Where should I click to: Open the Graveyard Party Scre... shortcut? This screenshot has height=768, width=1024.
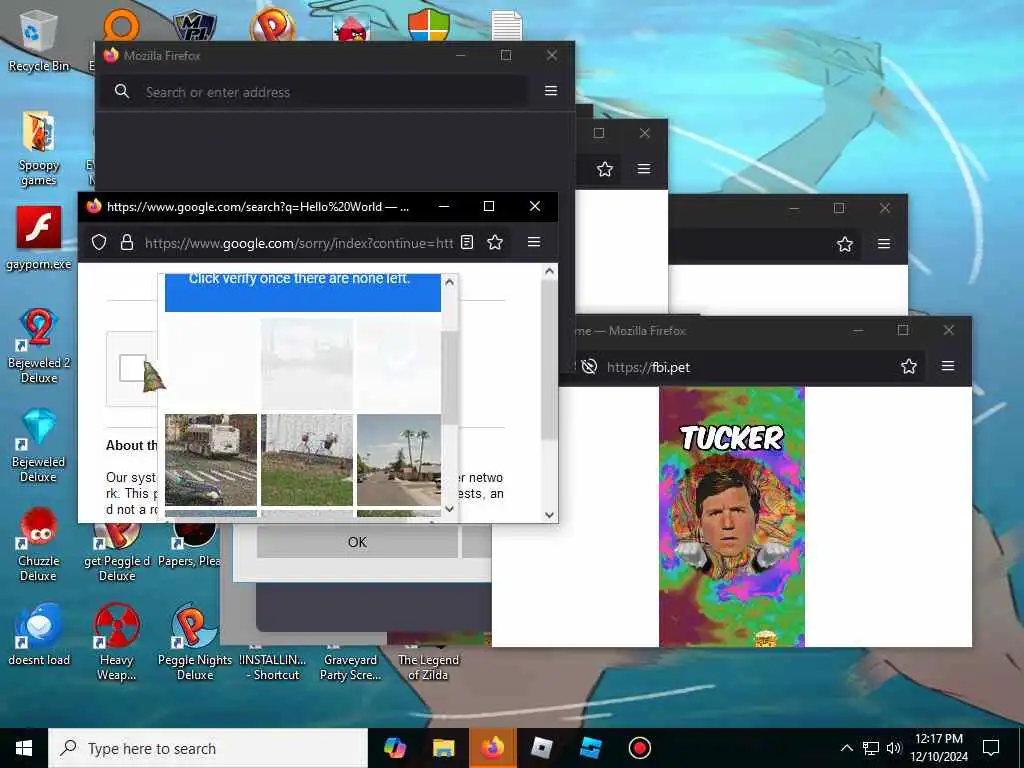[x=351, y=665]
